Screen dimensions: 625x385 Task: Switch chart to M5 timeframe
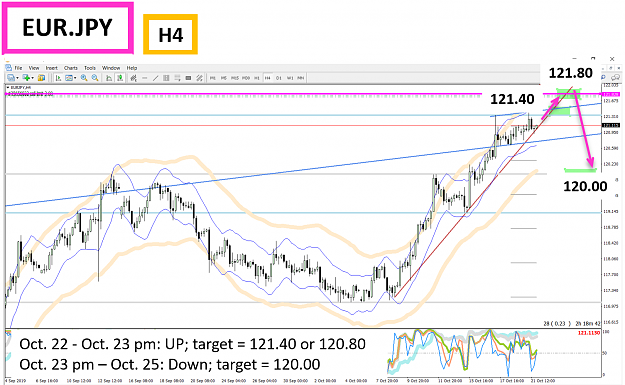(224, 78)
